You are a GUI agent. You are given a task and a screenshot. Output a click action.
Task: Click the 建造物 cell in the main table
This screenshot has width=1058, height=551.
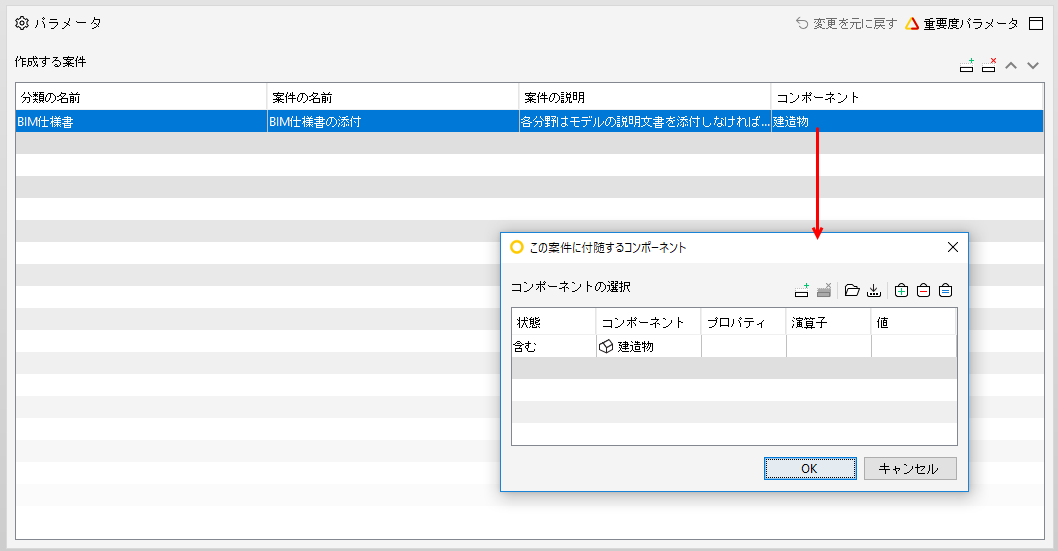908,122
